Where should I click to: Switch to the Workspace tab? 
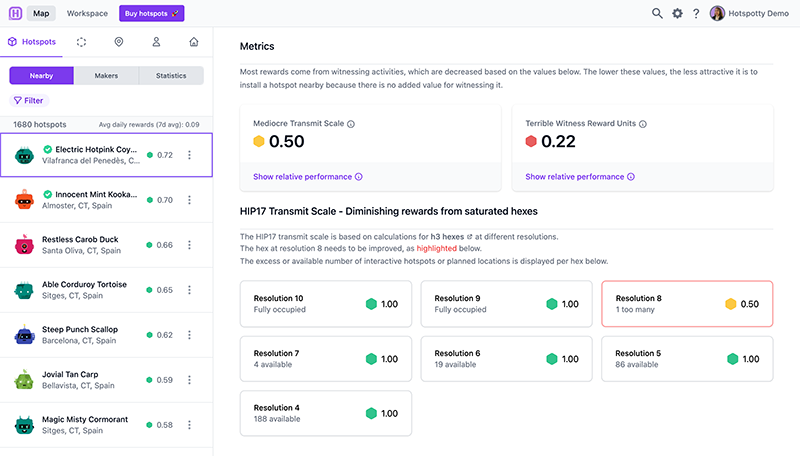pyautogui.click(x=87, y=14)
